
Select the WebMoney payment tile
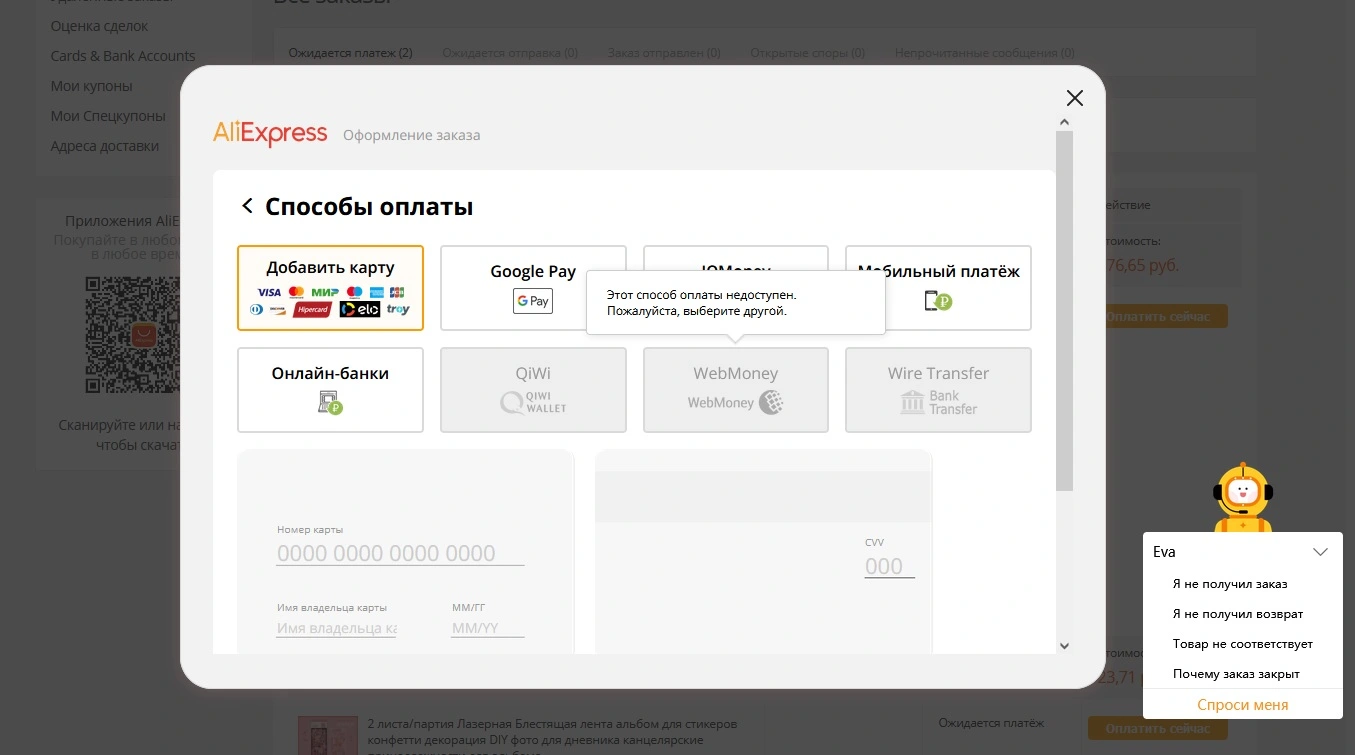coord(735,390)
